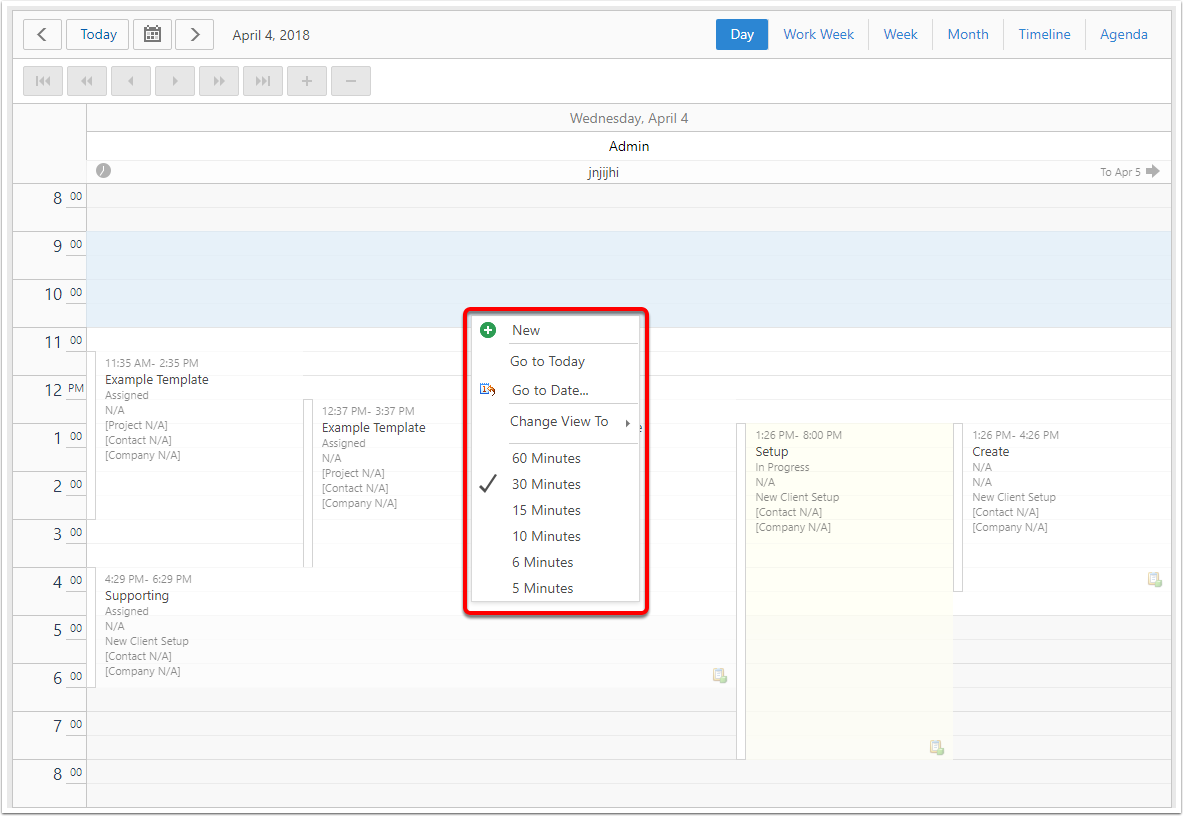Click the 12 PM time ruler label
1183x816 pixels.
(x=63, y=390)
